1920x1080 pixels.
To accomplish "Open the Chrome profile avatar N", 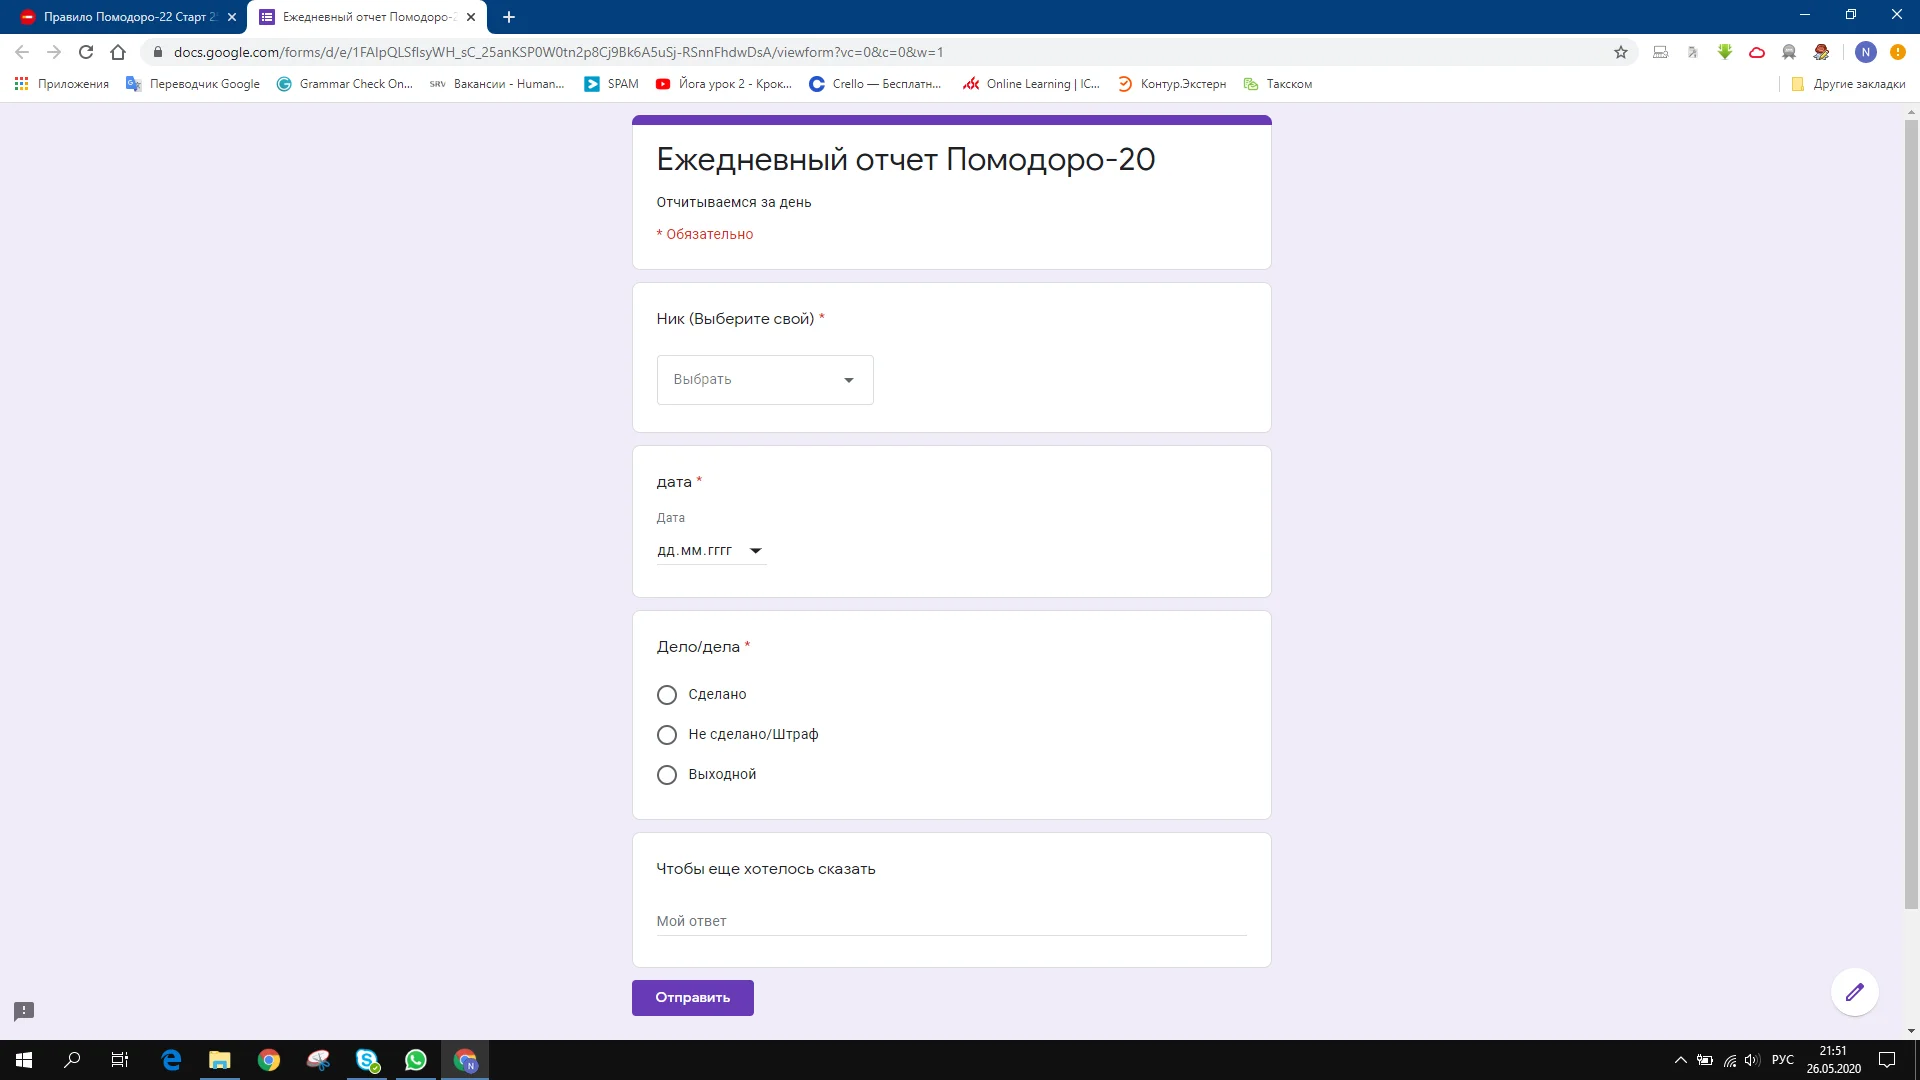I will pyautogui.click(x=1865, y=52).
